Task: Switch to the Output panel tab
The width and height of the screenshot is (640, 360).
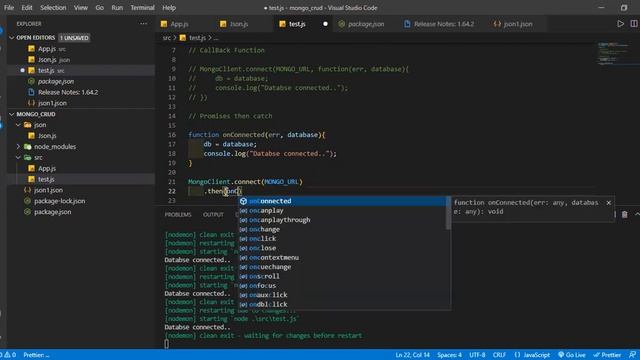Action: point(213,215)
